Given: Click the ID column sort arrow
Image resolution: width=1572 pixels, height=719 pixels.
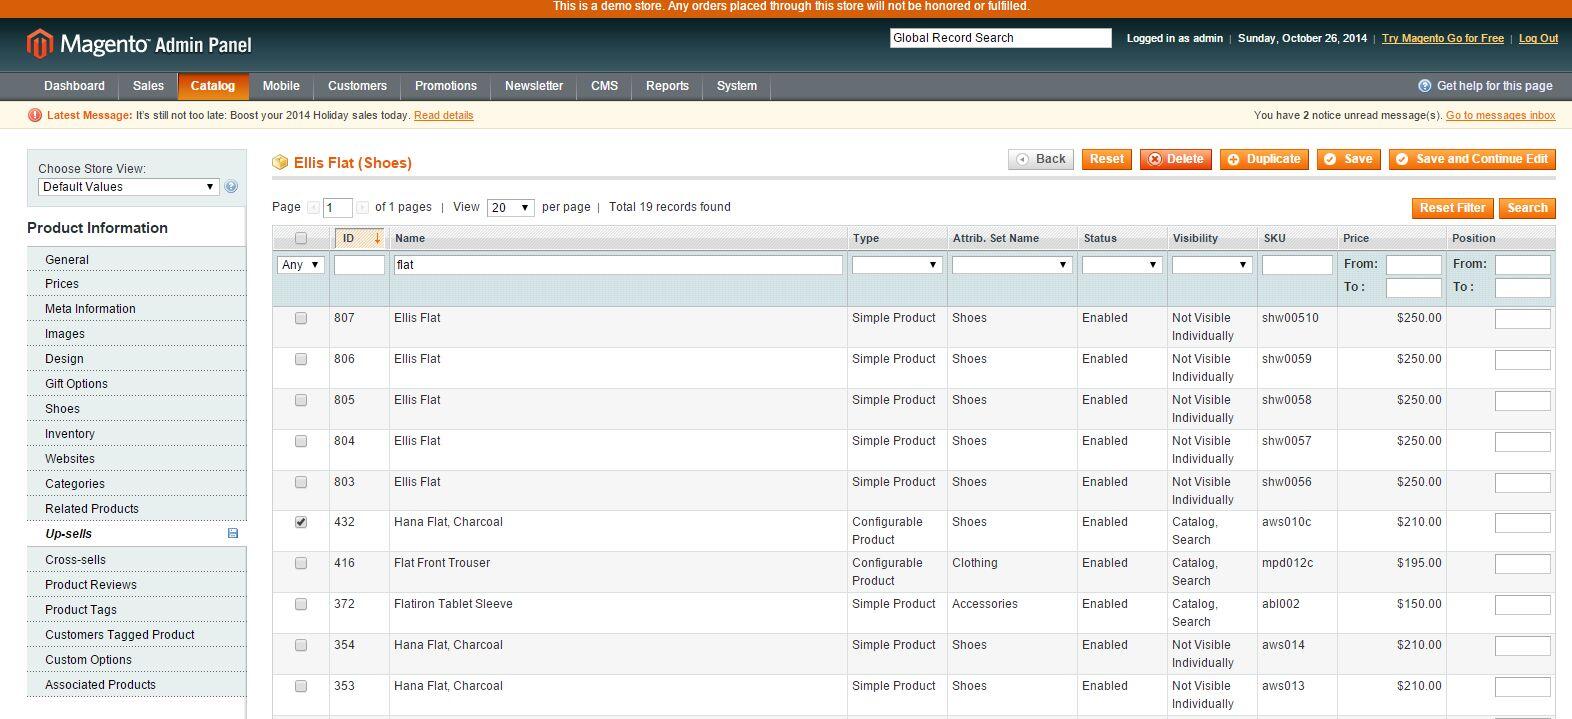Looking at the screenshot, I should (377, 239).
